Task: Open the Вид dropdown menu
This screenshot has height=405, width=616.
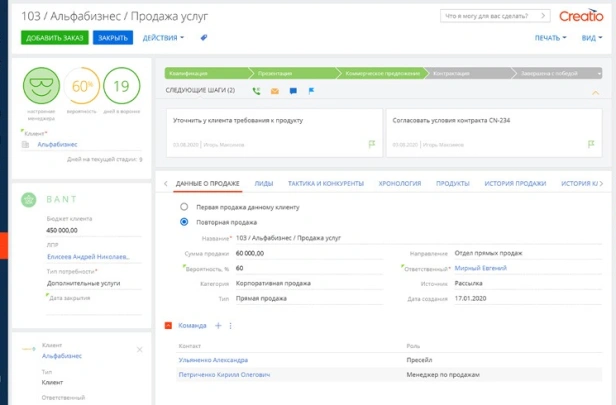Action: point(591,37)
